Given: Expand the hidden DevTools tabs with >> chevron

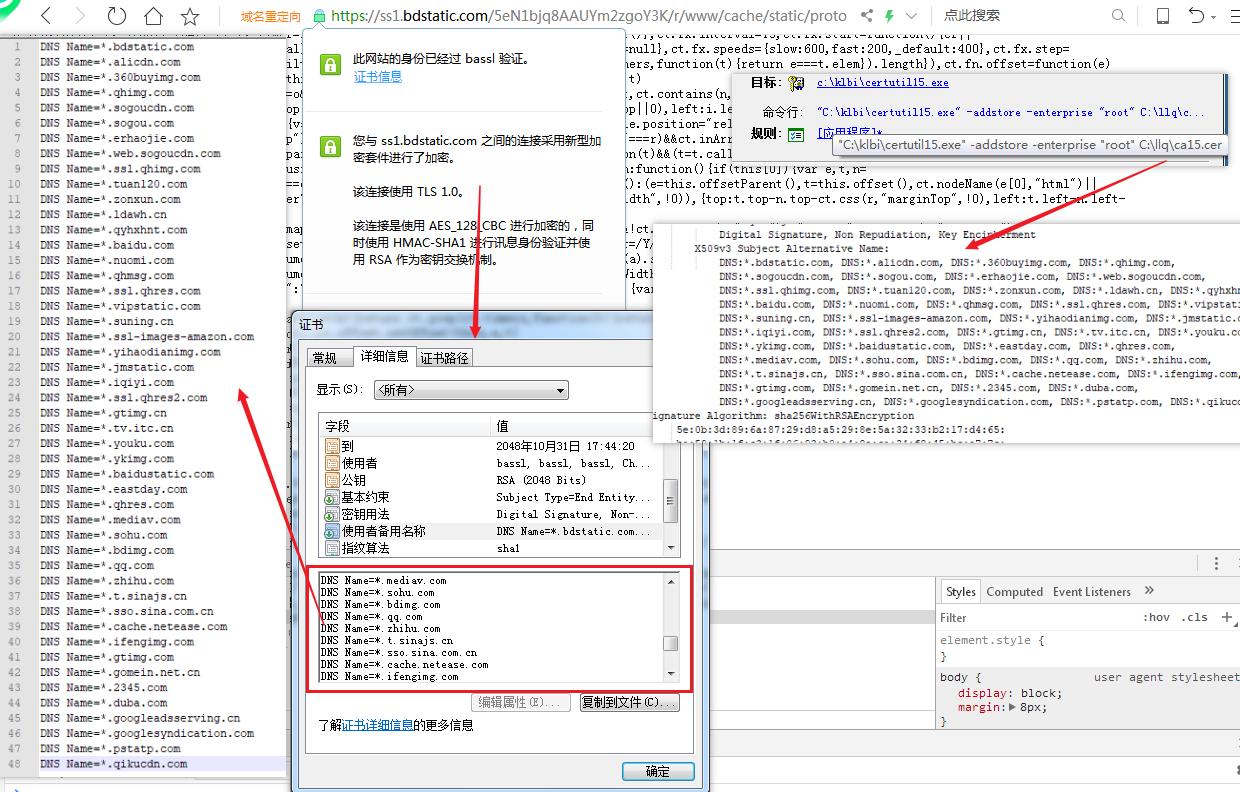Looking at the screenshot, I should pyautogui.click(x=1148, y=590).
